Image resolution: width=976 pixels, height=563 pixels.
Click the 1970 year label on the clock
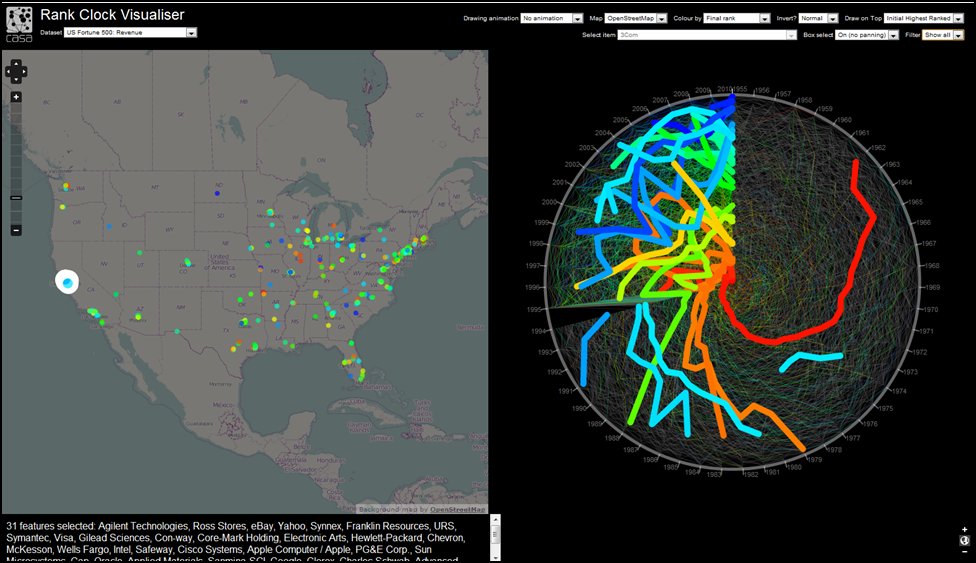[931, 310]
